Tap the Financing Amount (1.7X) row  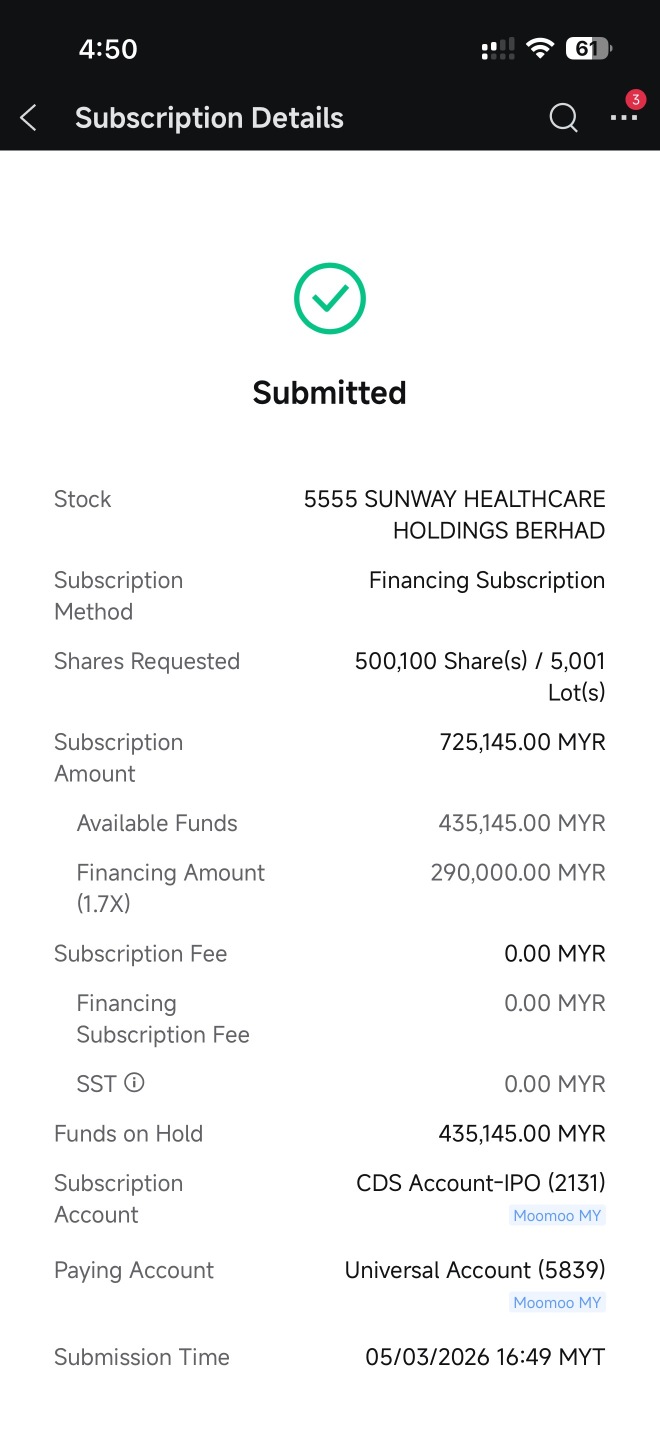330,888
